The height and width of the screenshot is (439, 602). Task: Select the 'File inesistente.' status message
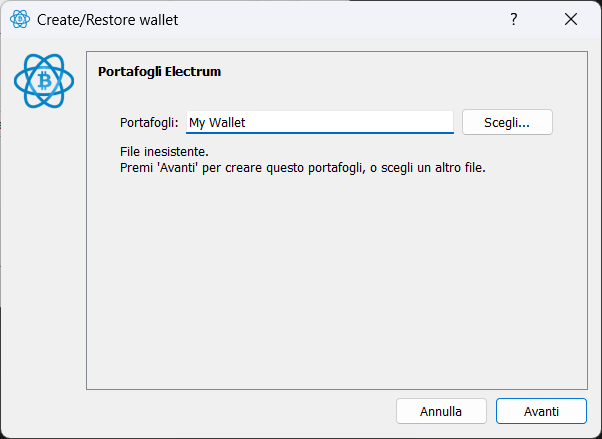point(164,152)
